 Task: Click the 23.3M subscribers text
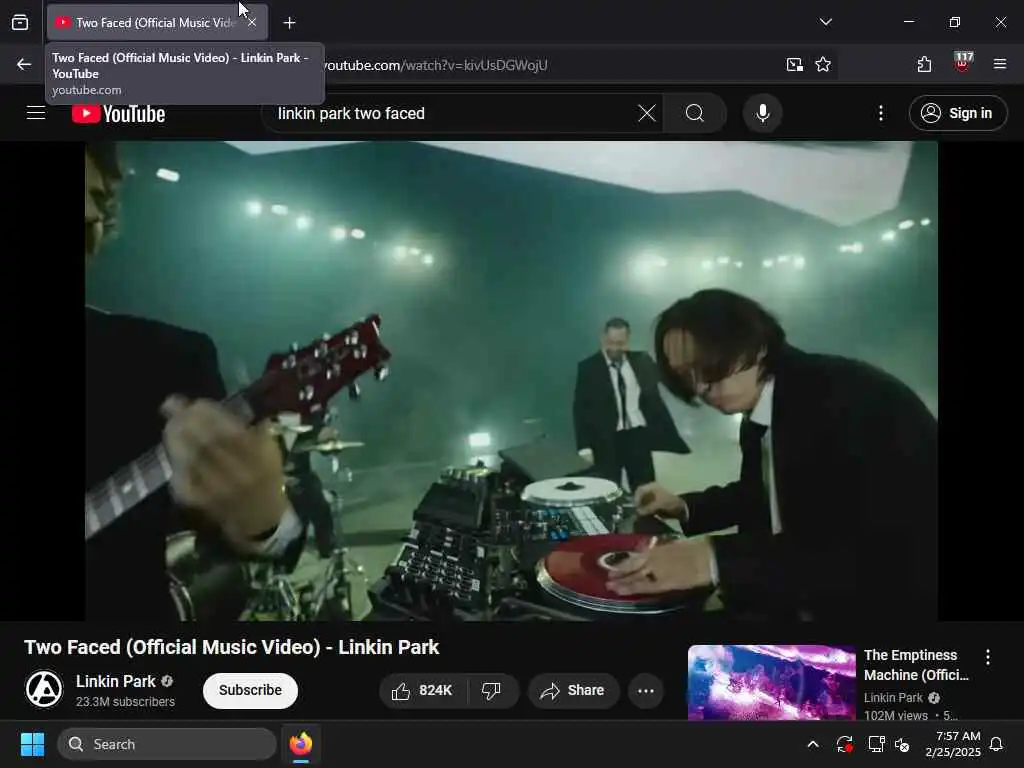125,701
